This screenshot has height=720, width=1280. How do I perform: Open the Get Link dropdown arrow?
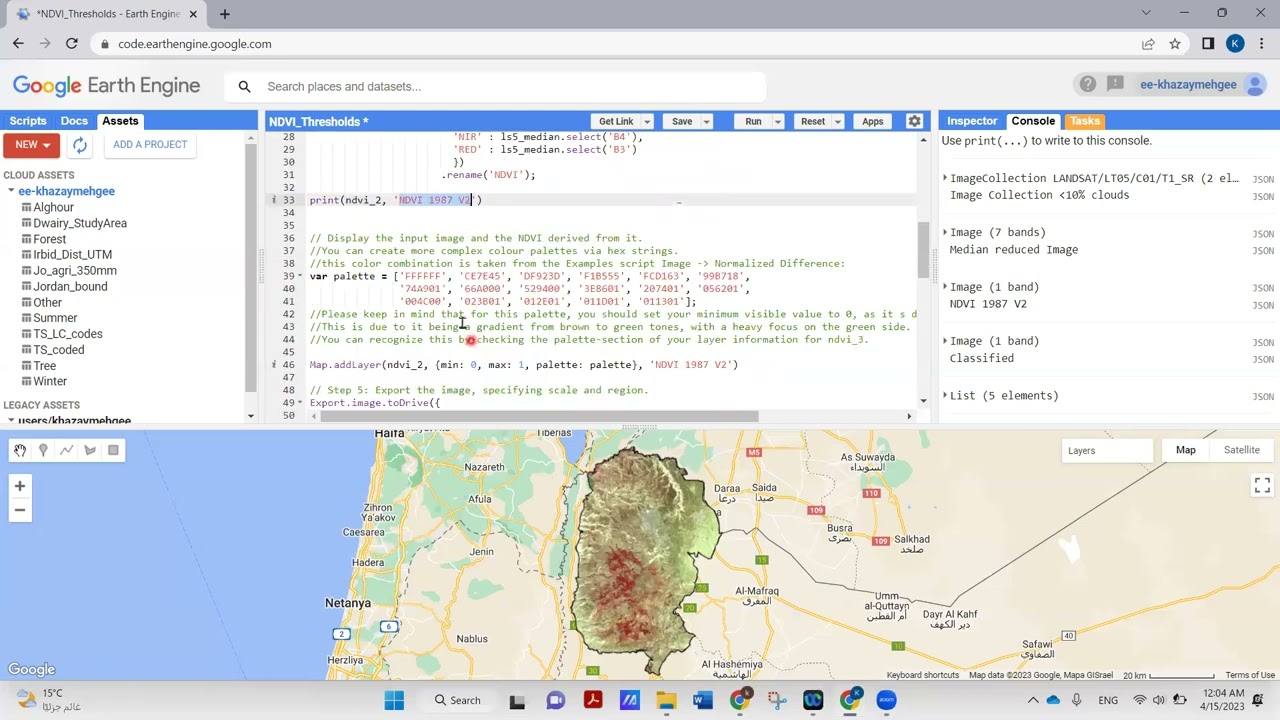click(x=647, y=122)
